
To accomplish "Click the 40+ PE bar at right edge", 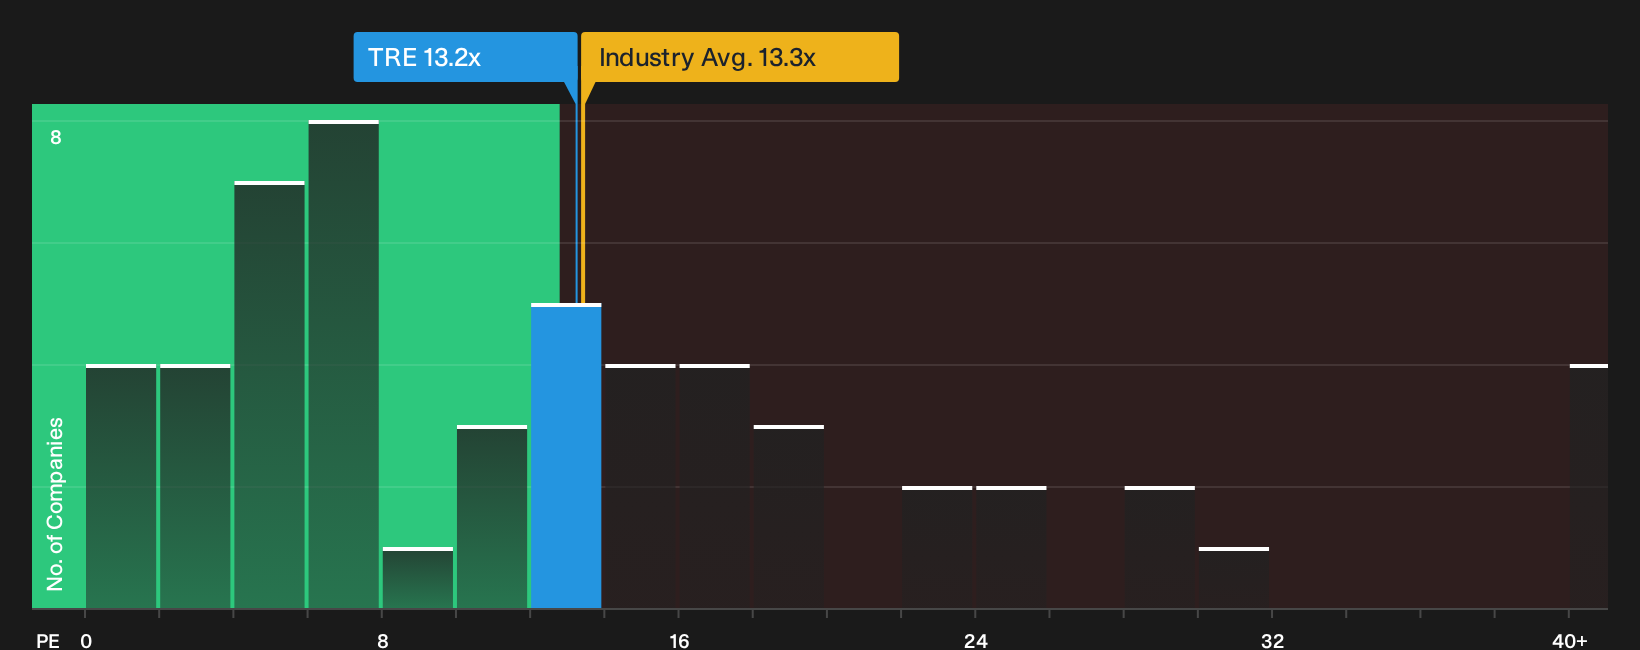I will pos(1589,486).
